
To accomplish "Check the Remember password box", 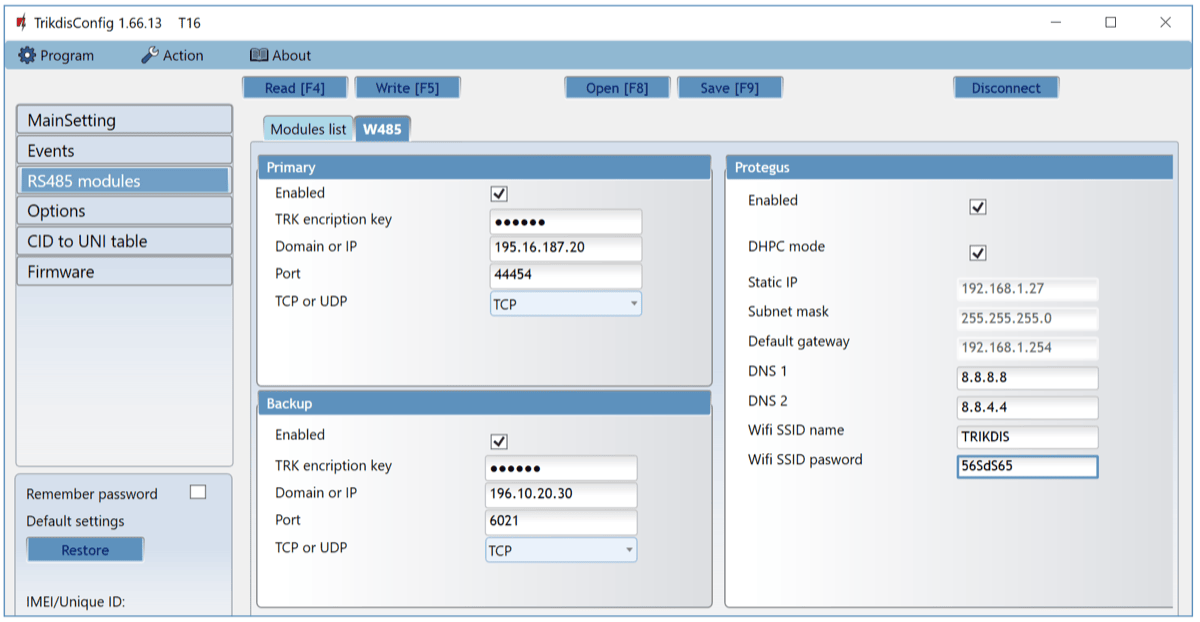I will click(x=198, y=492).
